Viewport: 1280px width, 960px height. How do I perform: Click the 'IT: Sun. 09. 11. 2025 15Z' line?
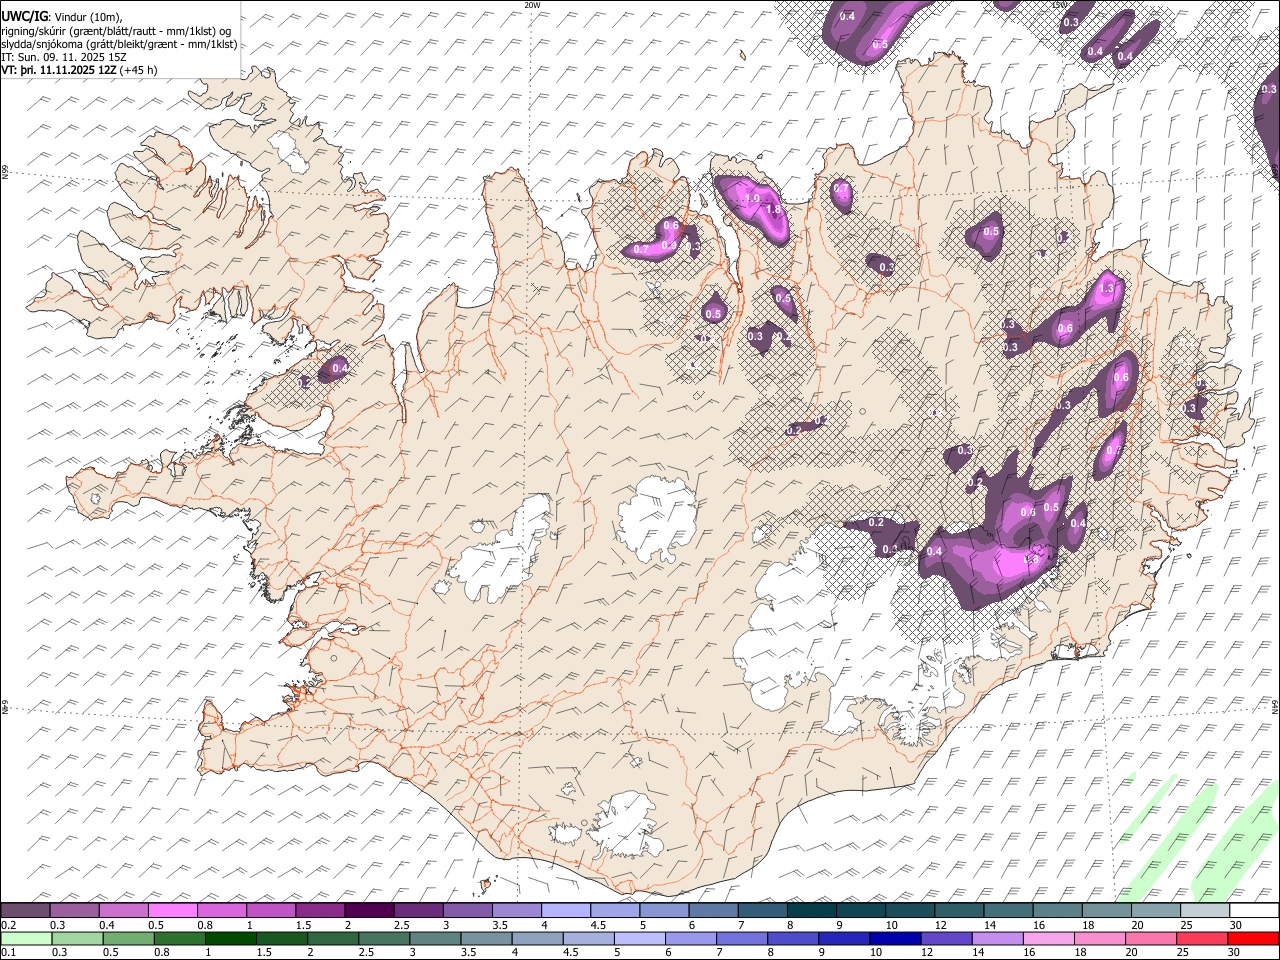(x=64, y=57)
